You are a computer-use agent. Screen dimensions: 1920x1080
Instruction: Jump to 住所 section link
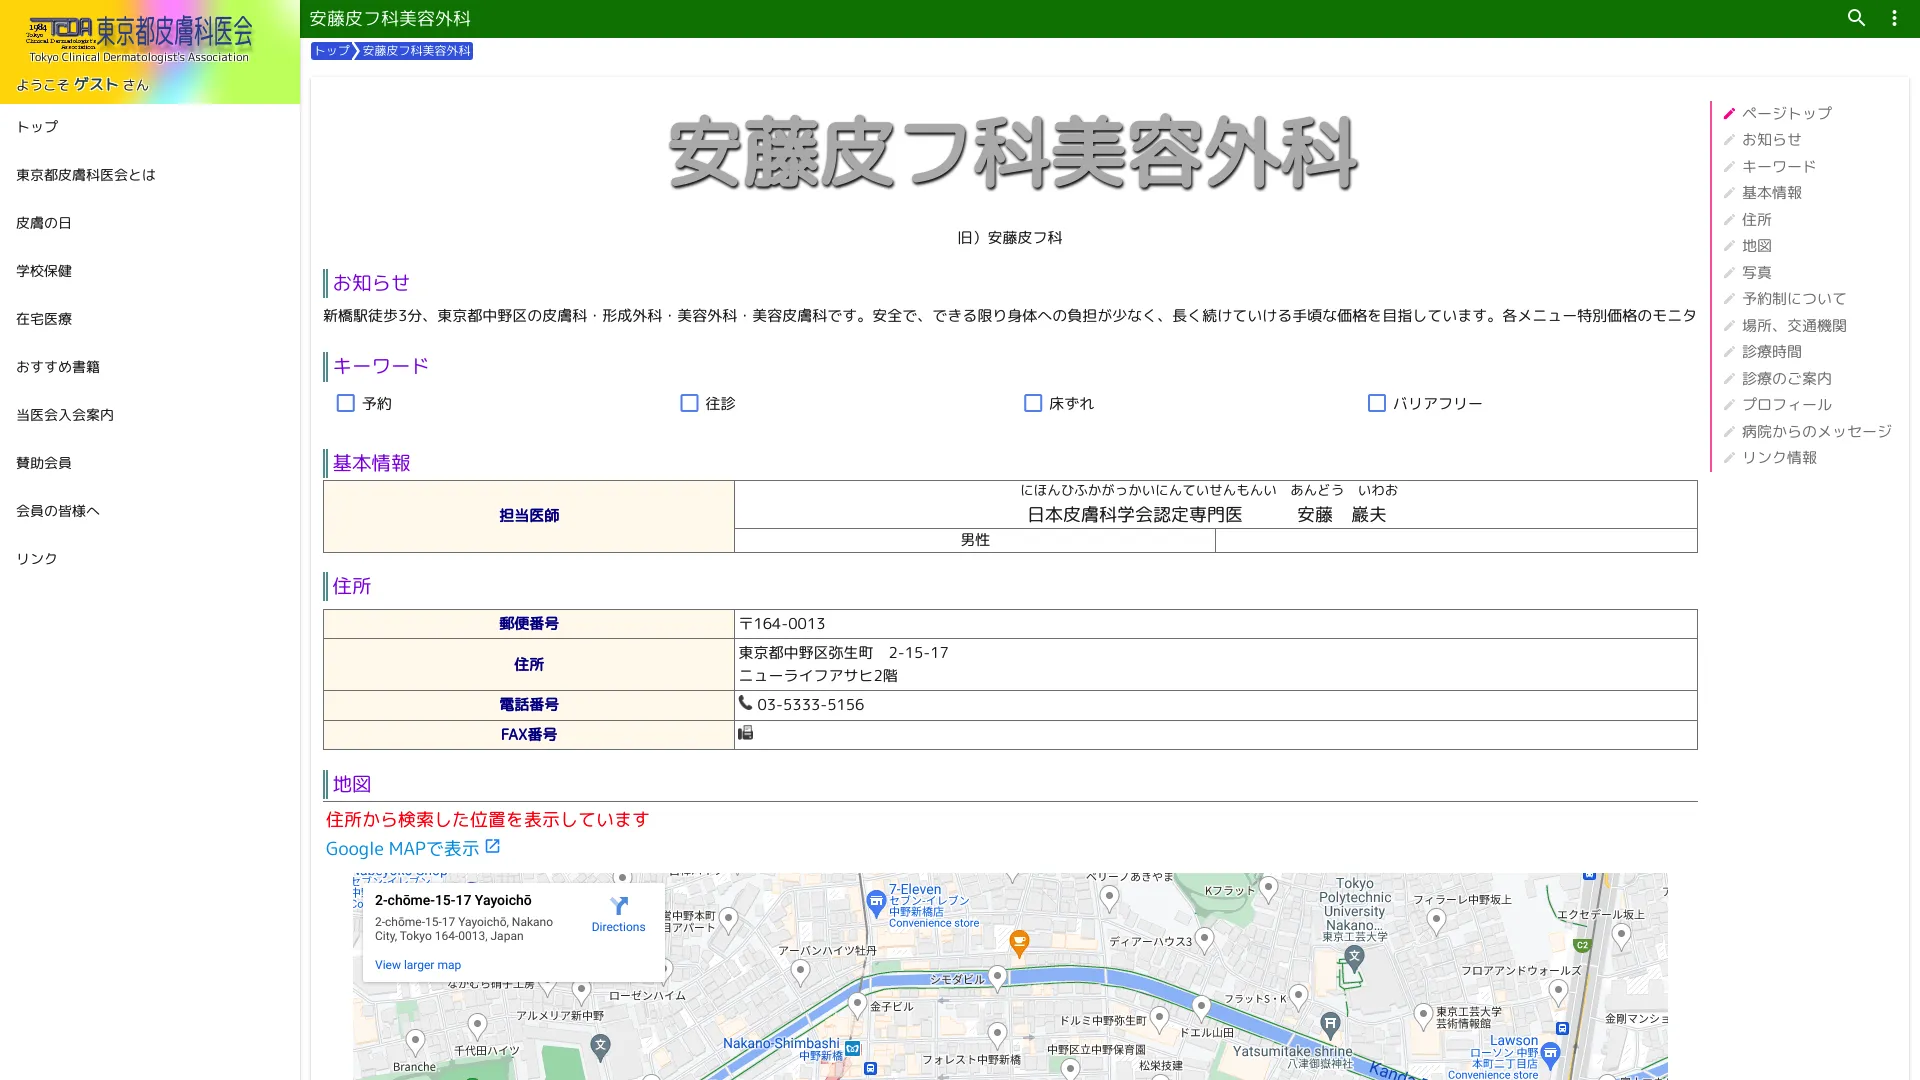click(1756, 219)
